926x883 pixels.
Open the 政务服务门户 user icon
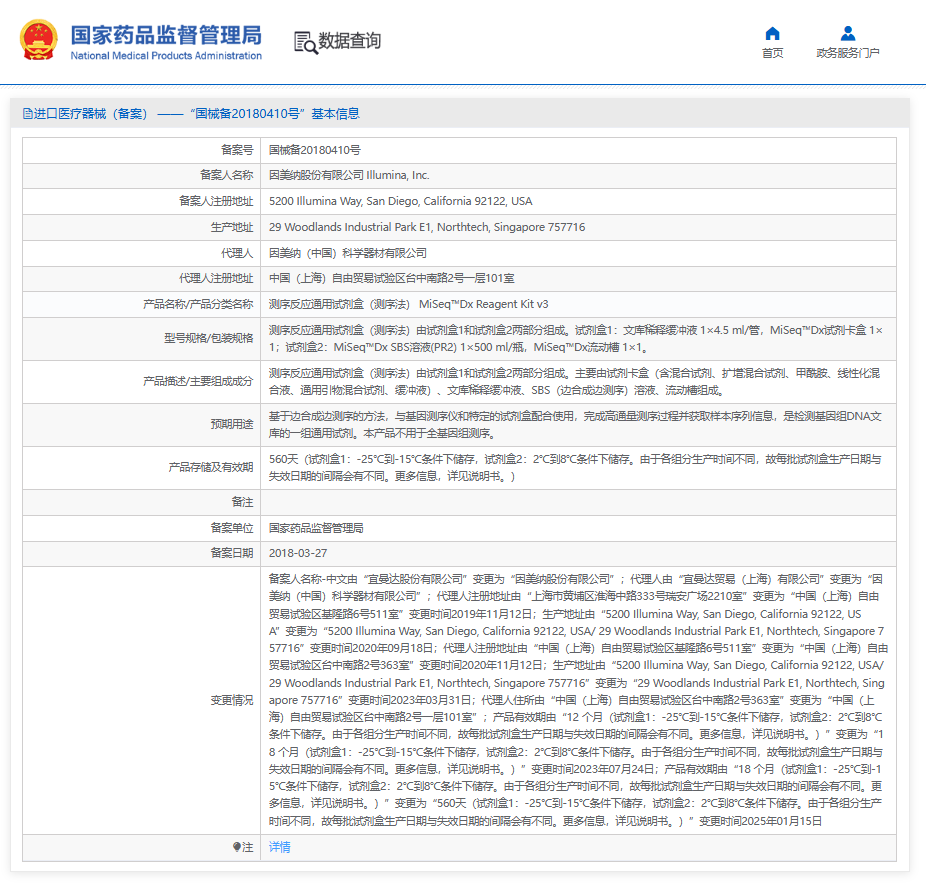click(x=847, y=33)
